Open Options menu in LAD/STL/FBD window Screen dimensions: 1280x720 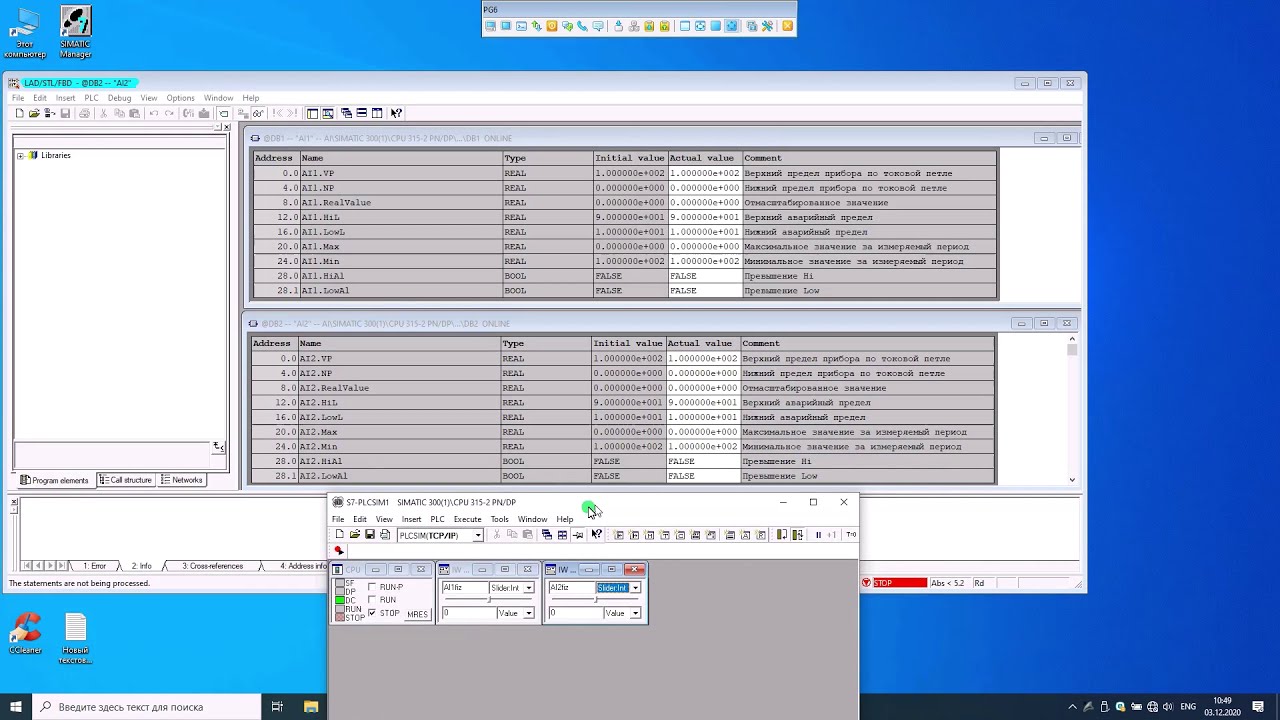point(180,98)
